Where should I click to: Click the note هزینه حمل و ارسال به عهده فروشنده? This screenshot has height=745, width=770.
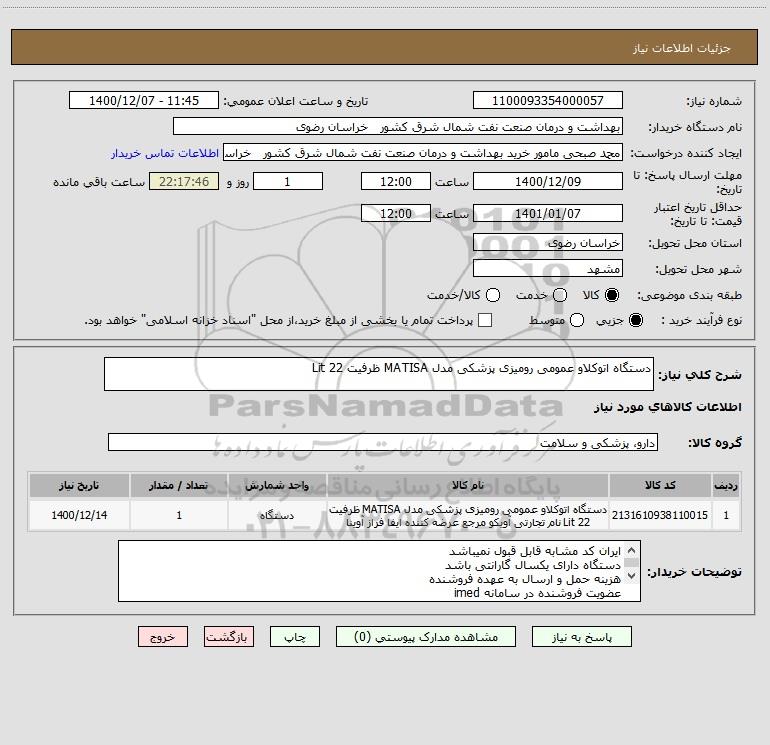point(525,579)
